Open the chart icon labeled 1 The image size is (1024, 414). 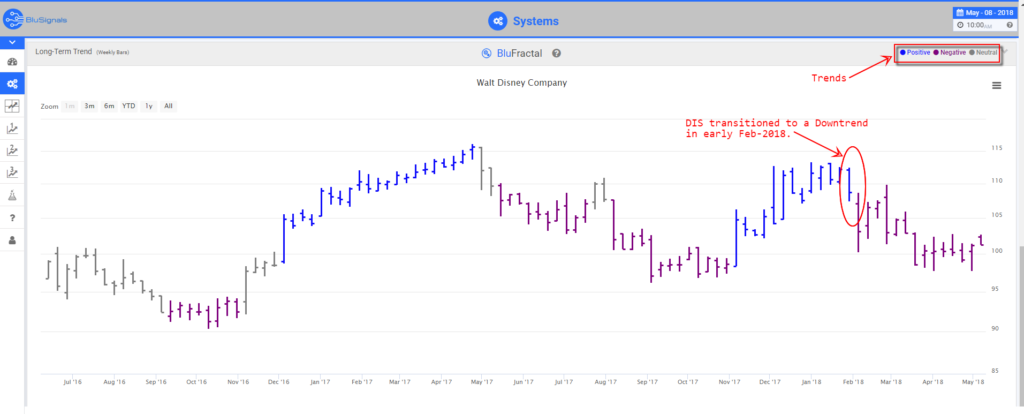(x=12, y=128)
